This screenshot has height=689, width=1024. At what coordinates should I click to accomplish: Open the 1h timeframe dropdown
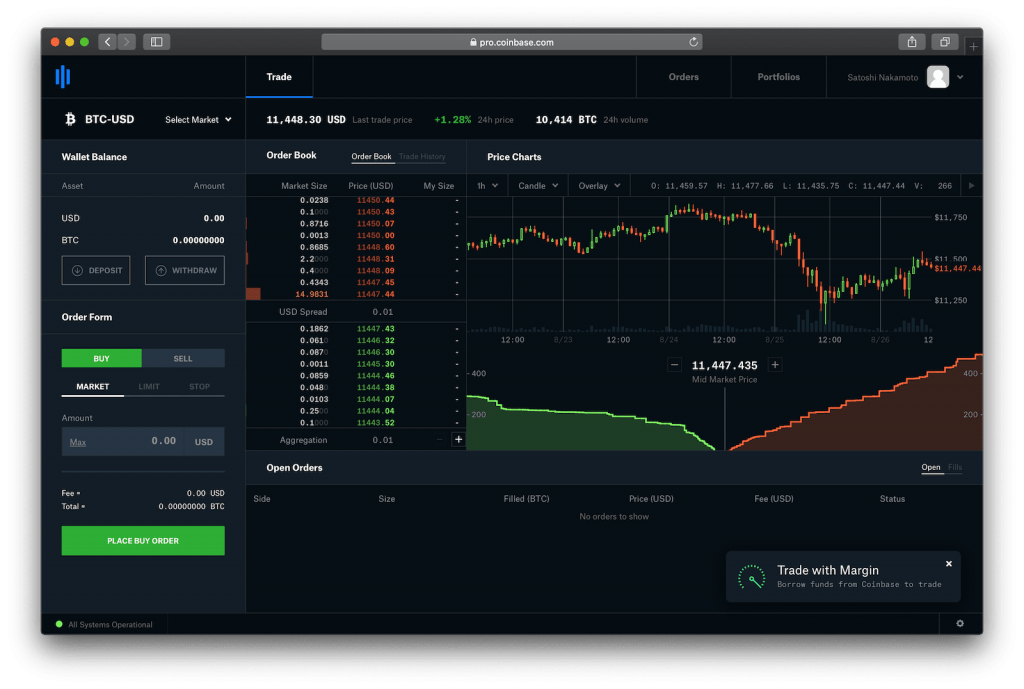pyautogui.click(x=487, y=185)
